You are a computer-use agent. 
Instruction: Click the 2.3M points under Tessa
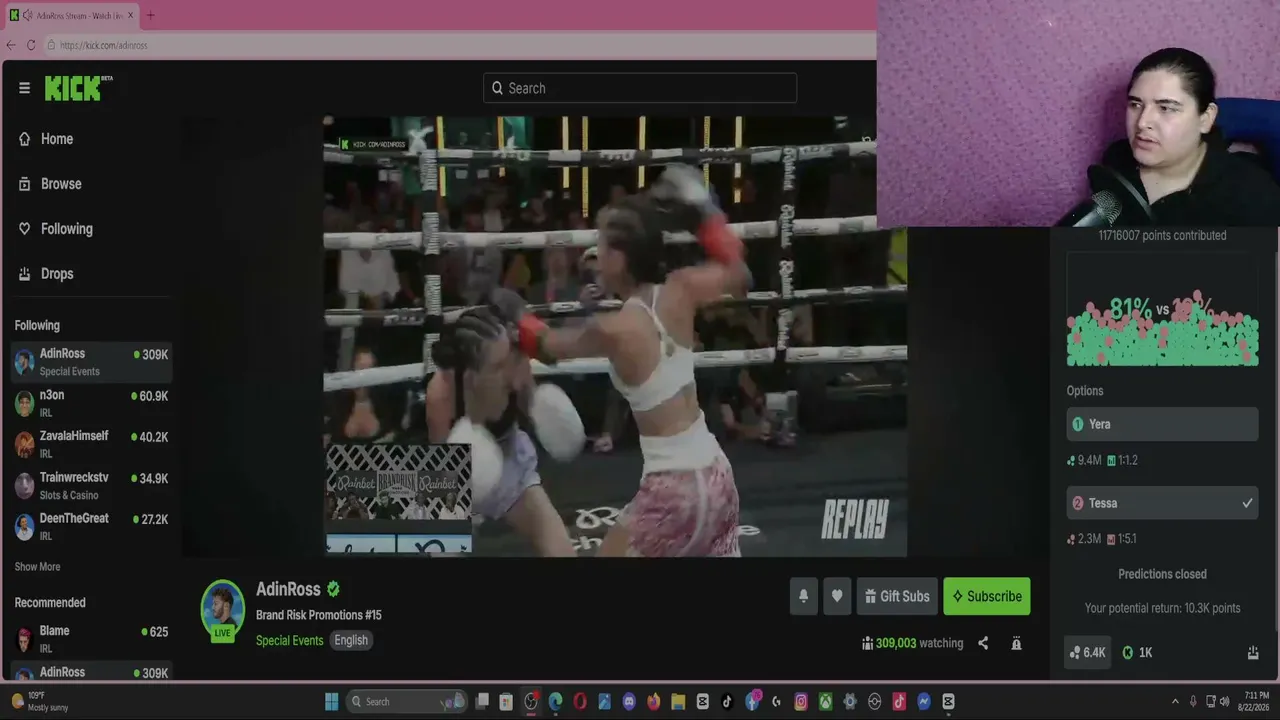click(1084, 539)
